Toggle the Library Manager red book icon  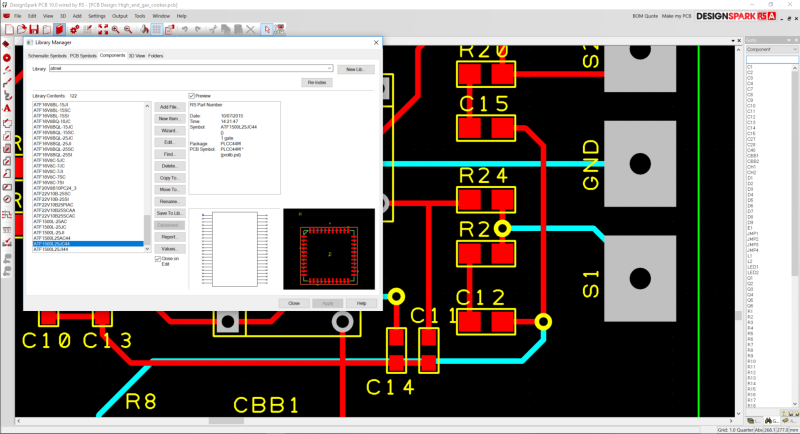tap(59, 30)
